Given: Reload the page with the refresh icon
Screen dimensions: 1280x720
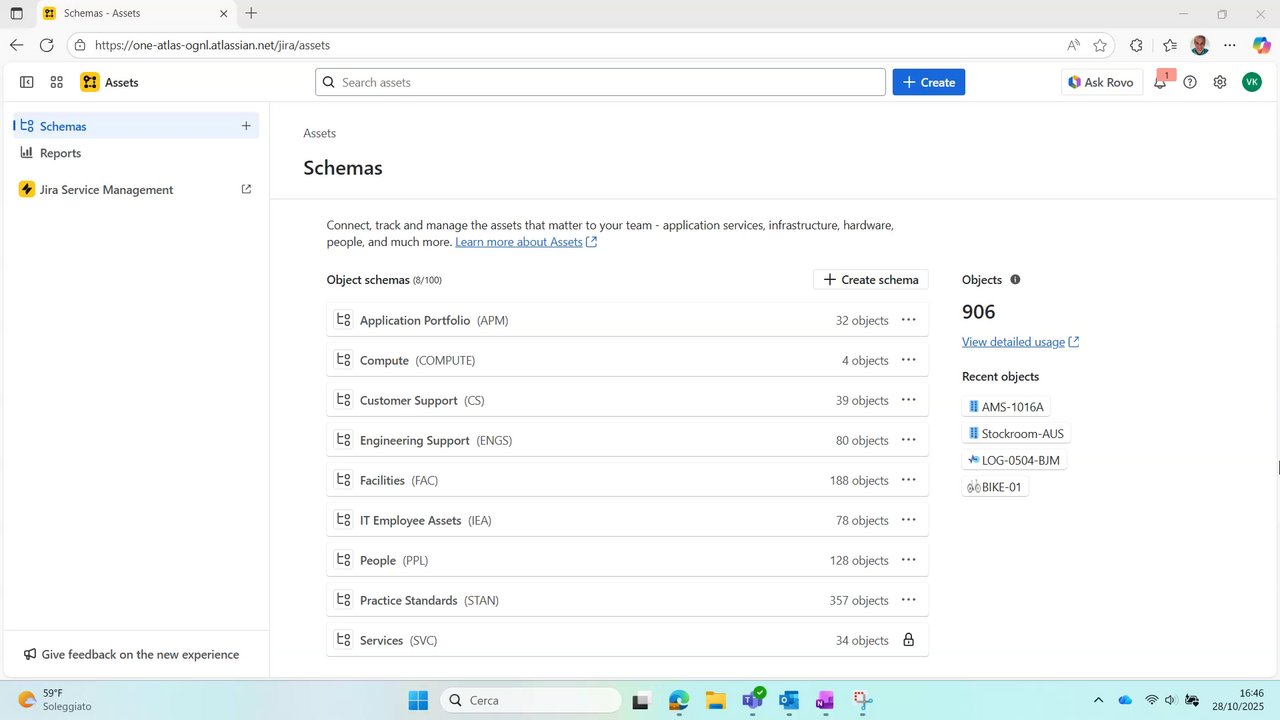Looking at the screenshot, I should click(46, 45).
